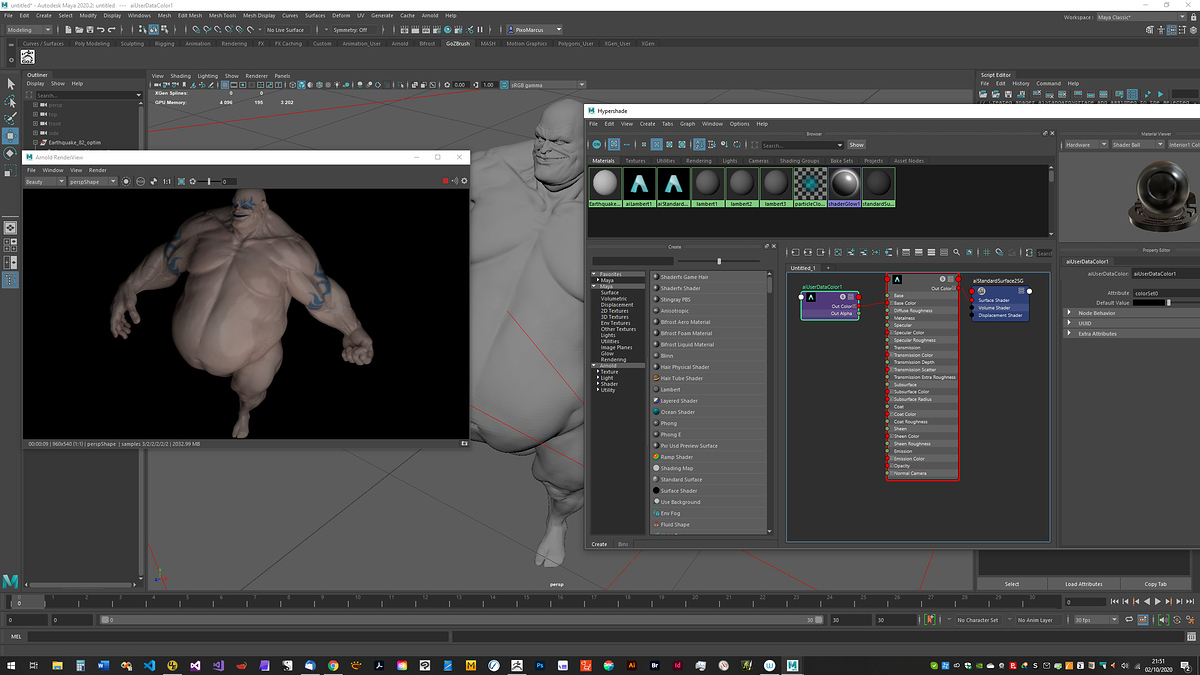Open the Graph menu in Hypershade
This screenshot has height=675, width=1200.
coord(687,124)
